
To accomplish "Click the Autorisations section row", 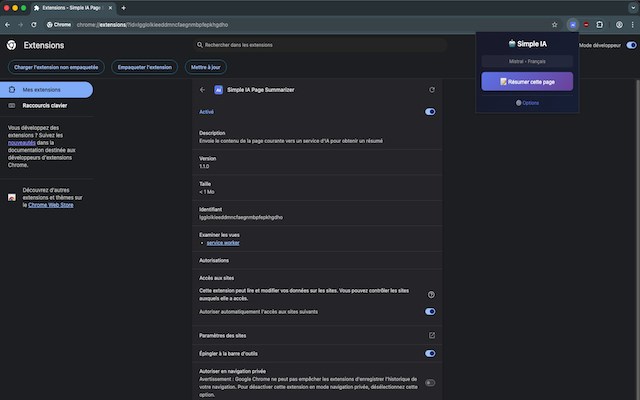I will point(317,260).
